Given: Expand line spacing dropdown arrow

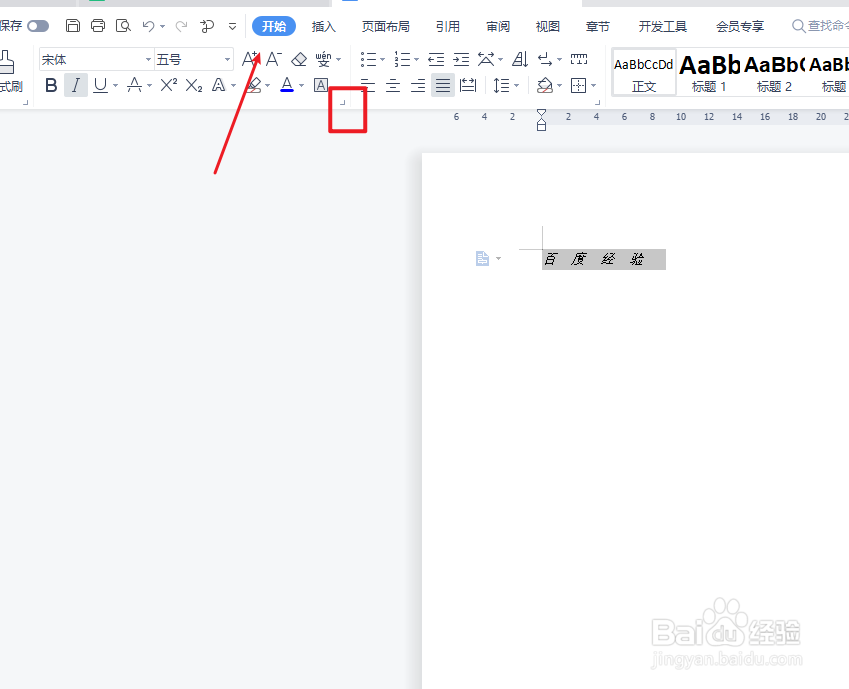Looking at the screenshot, I should coord(517,86).
